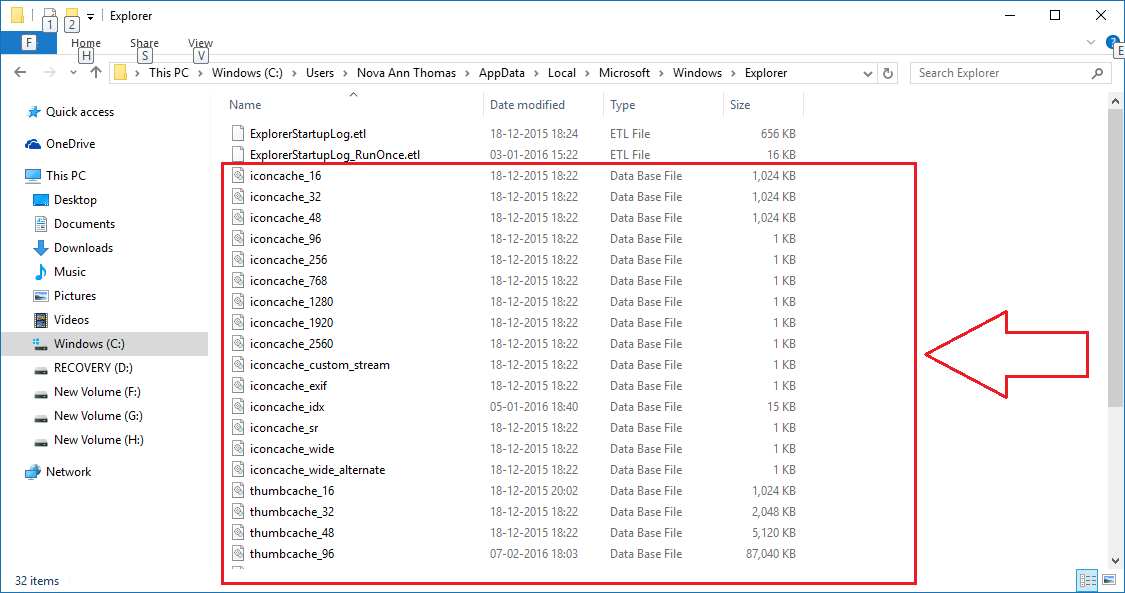
Task: Open the Quick Access Toolbar customization arrow
Action: [89, 15]
